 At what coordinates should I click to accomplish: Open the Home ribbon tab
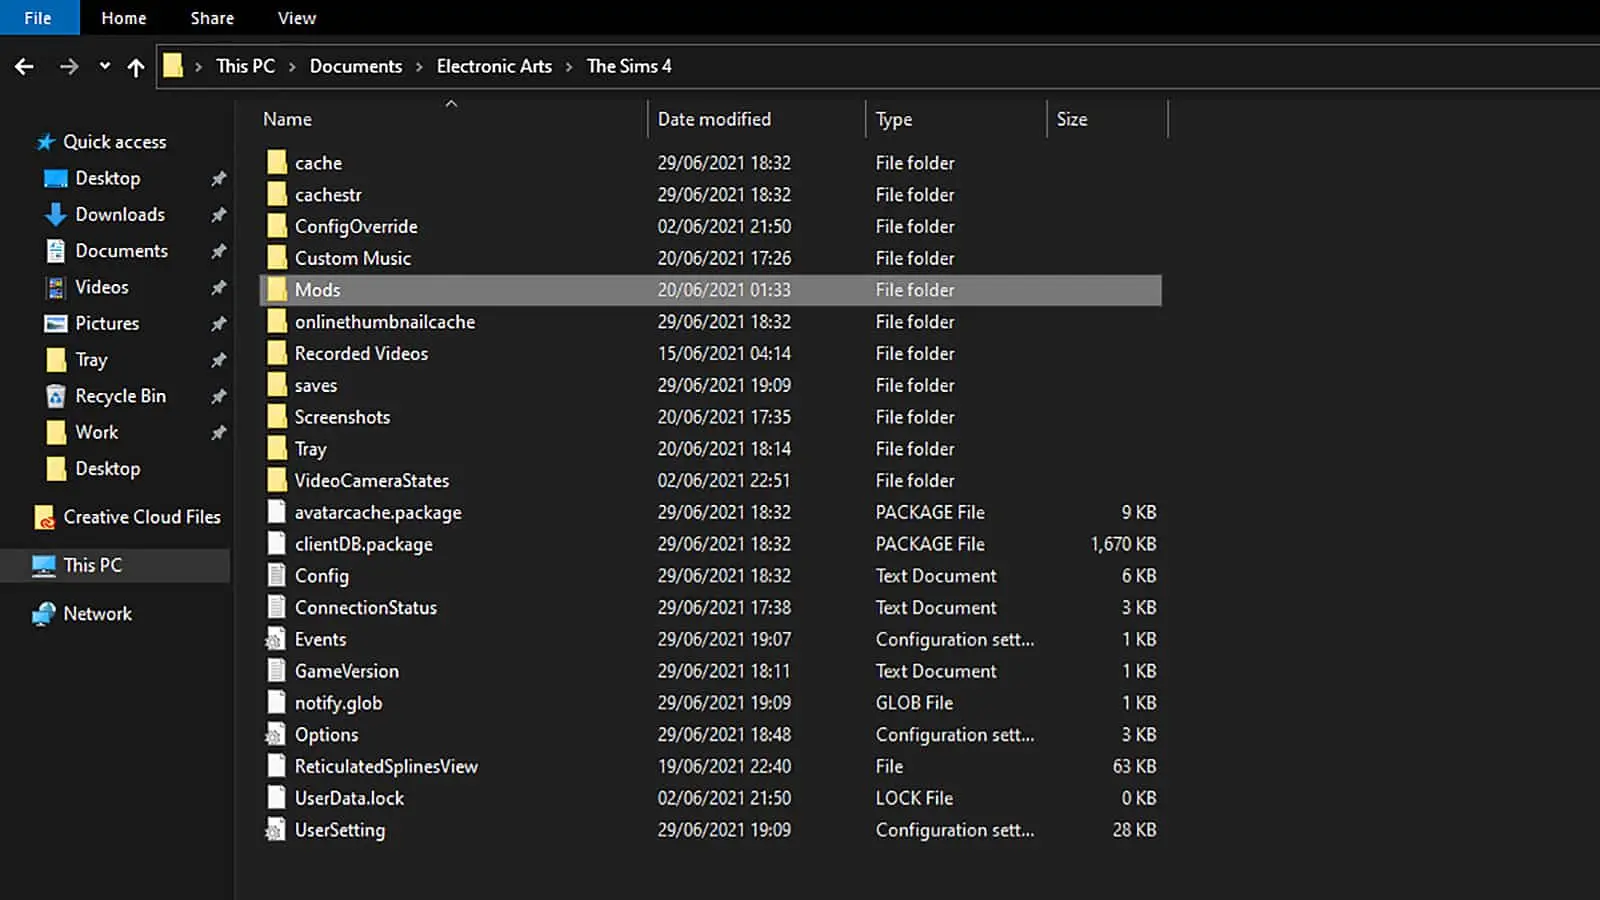(124, 18)
